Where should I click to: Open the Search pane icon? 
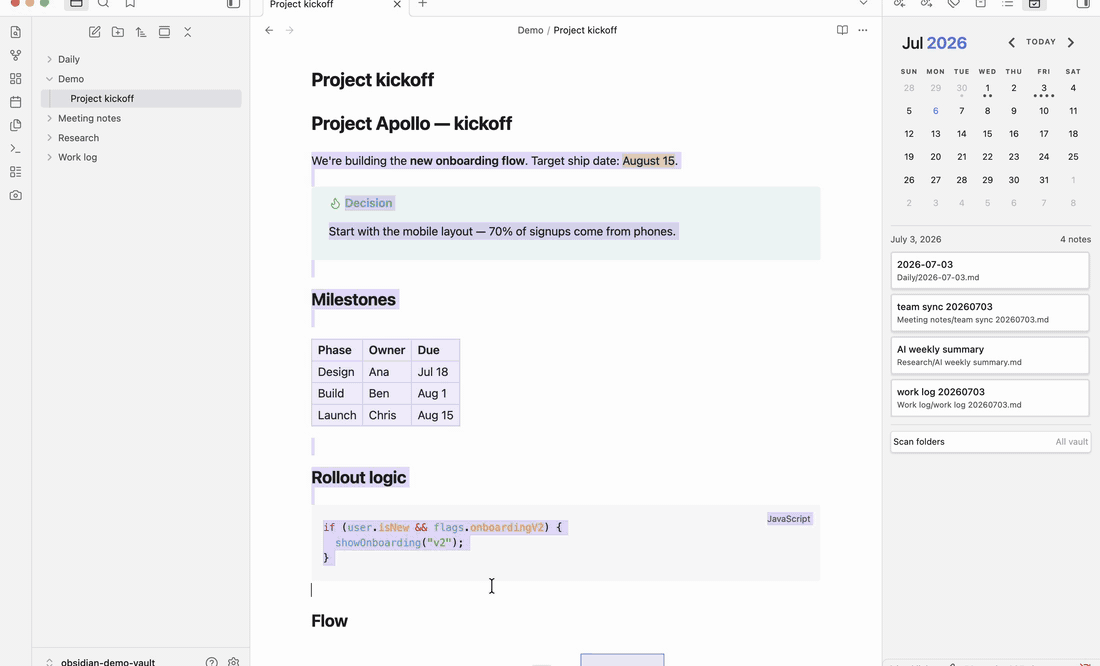tap(103, 4)
